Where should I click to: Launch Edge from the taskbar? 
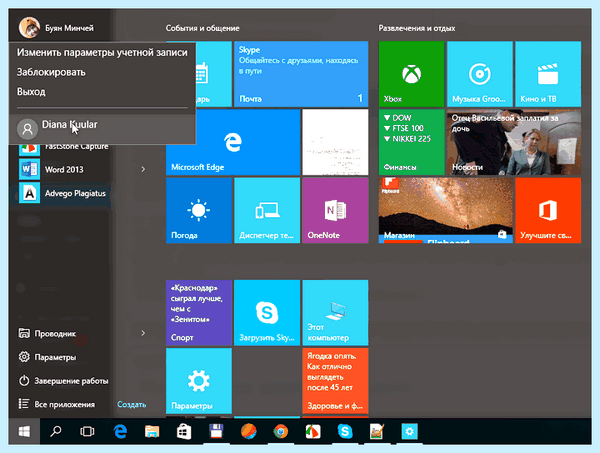[120, 432]
